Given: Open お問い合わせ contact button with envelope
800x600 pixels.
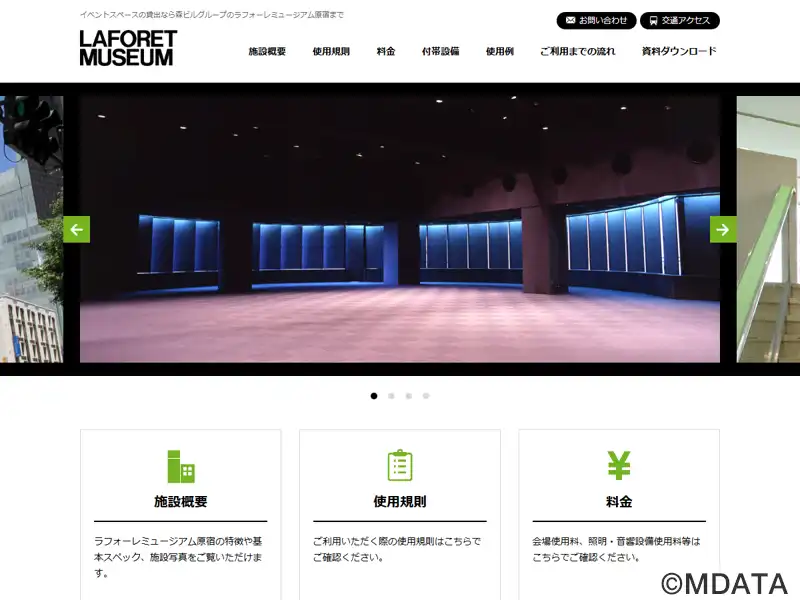Looking at the screenshot, I should click(596, 20).
